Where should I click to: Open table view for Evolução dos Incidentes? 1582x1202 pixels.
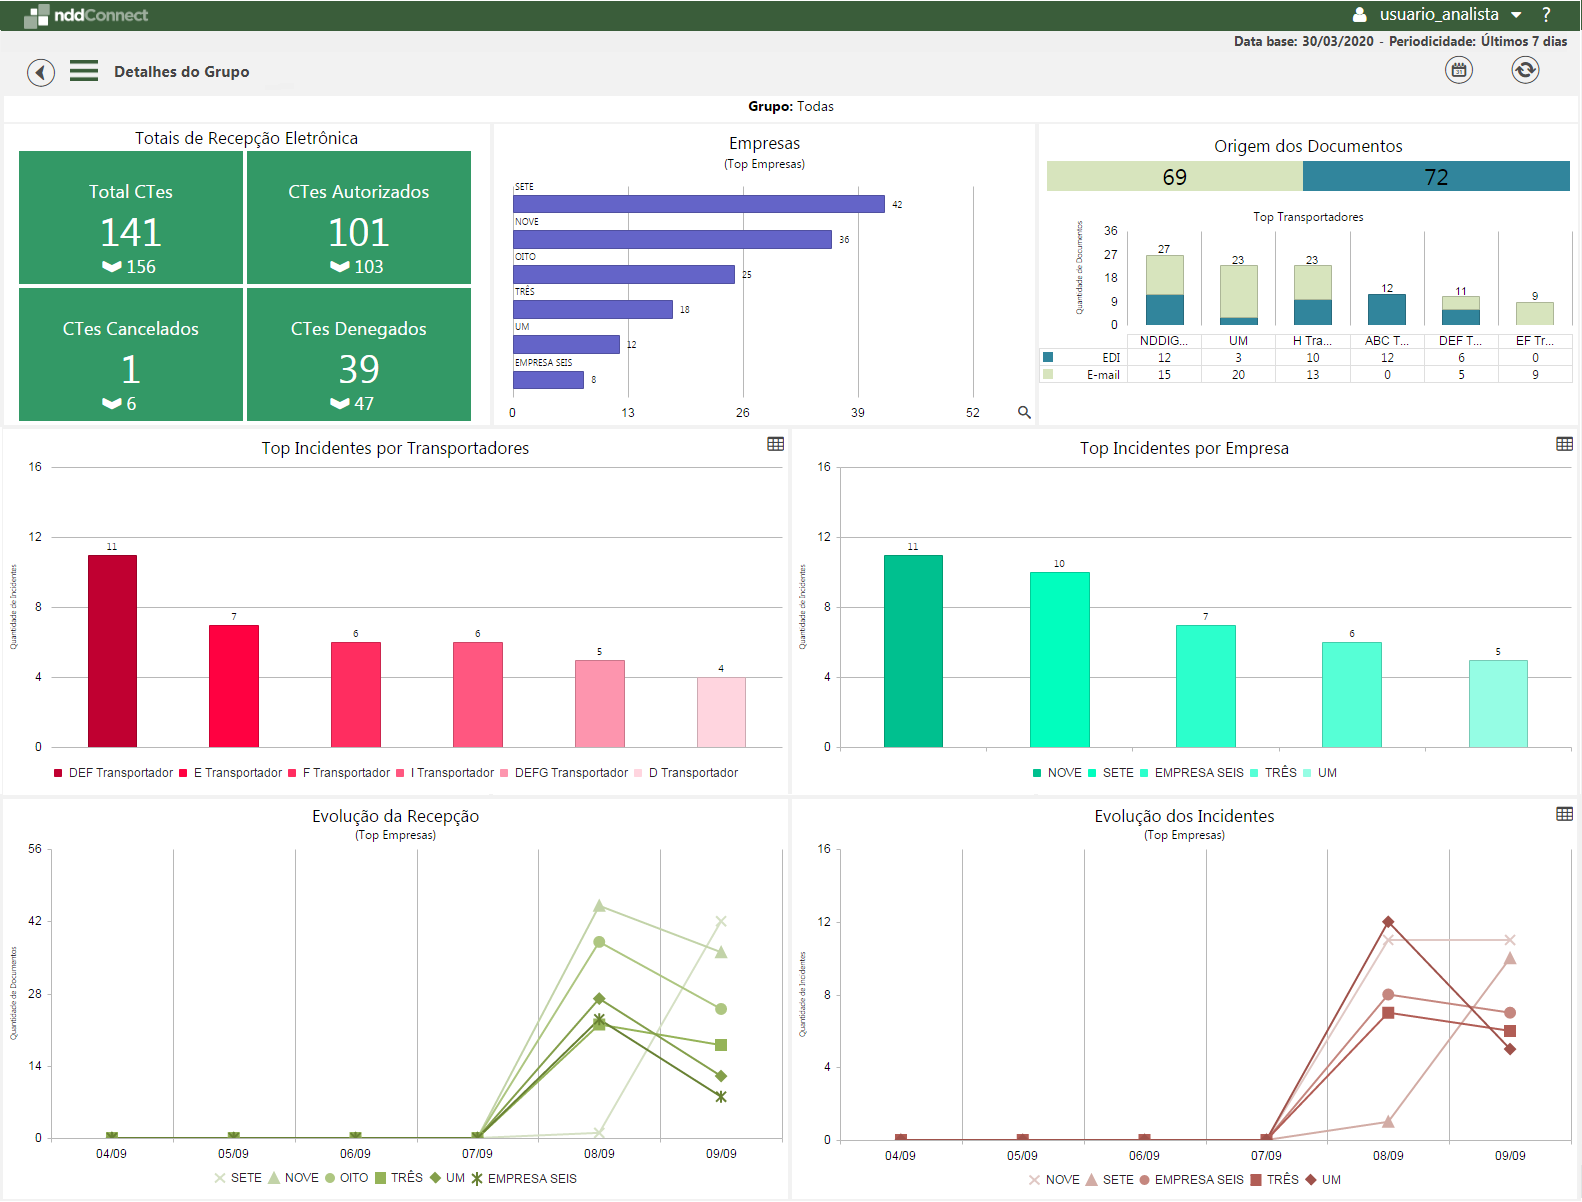(1565, 814)
